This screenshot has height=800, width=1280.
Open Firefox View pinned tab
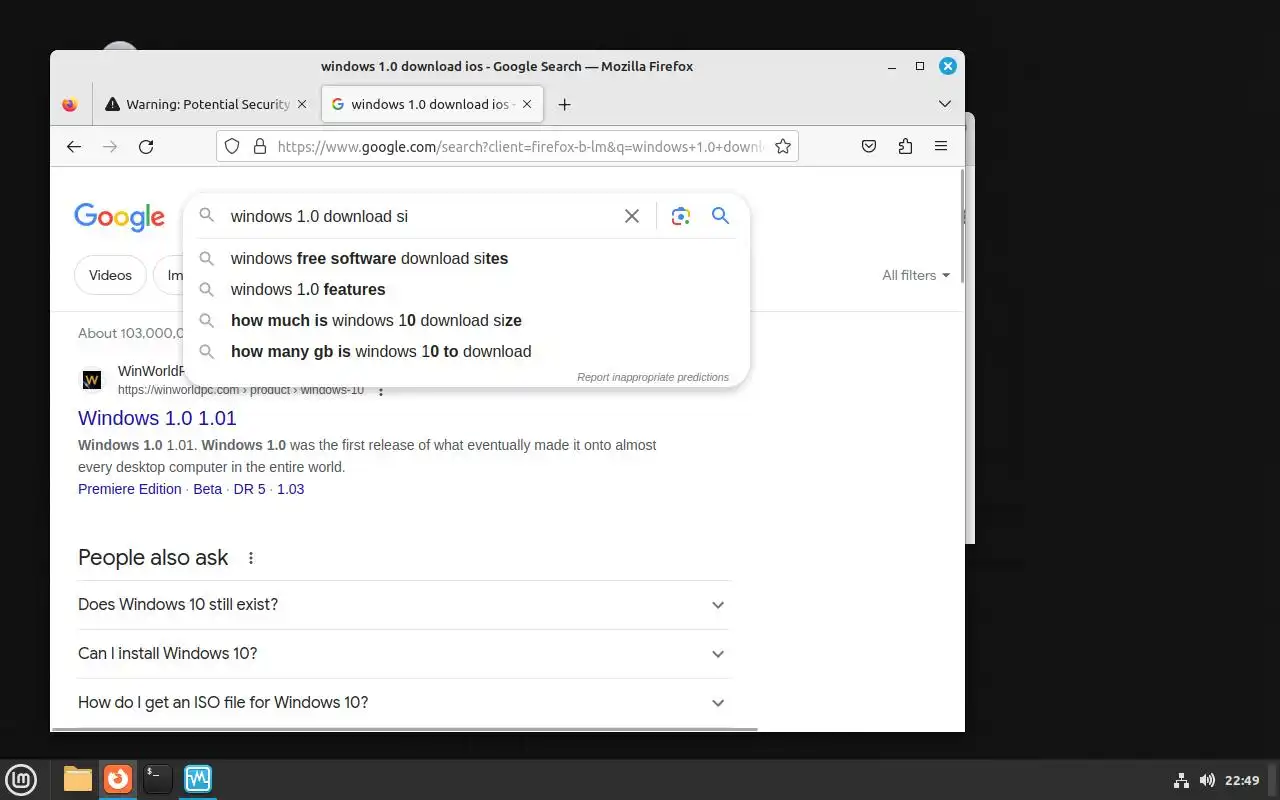click(x=70, y=104)
